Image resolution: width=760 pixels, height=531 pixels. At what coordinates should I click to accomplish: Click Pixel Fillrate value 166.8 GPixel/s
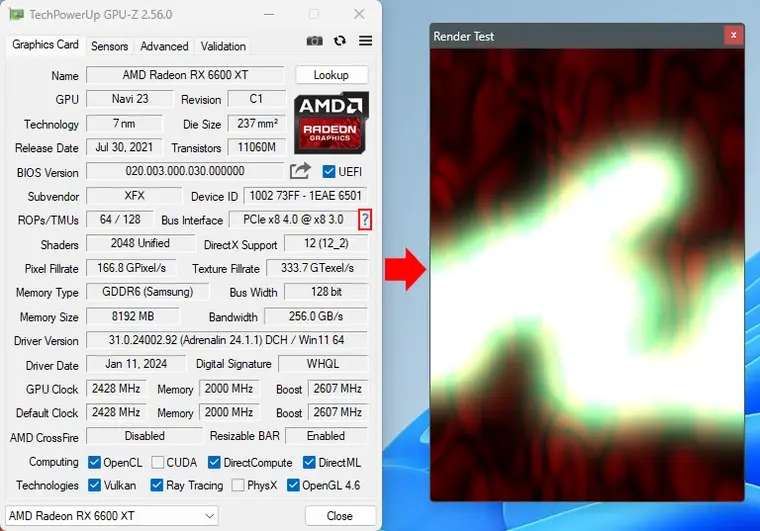click(131, 268)
